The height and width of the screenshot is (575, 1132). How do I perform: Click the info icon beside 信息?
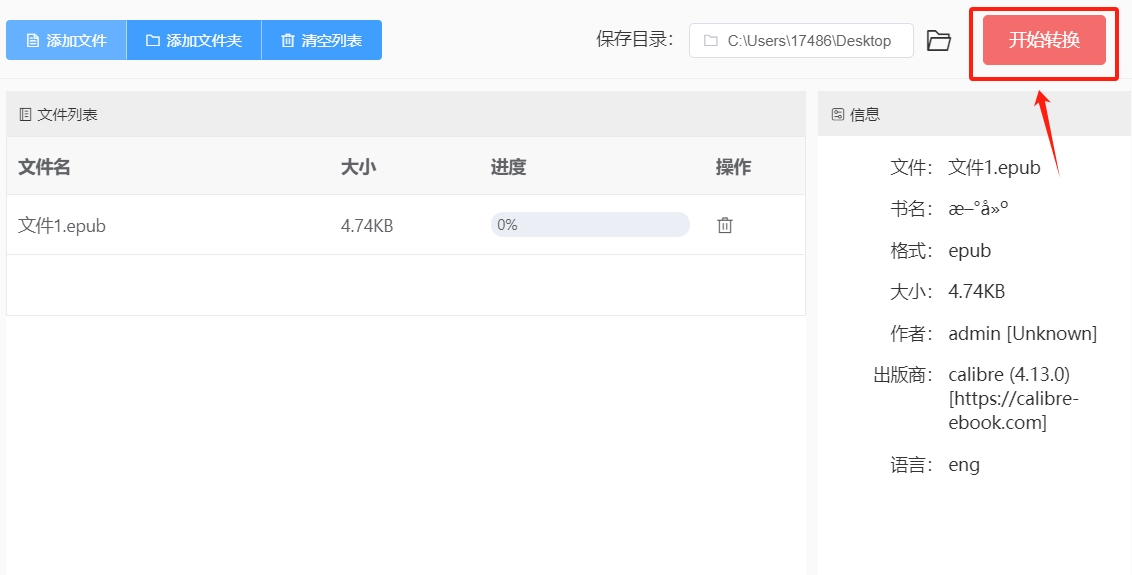(x=837, y=114)
